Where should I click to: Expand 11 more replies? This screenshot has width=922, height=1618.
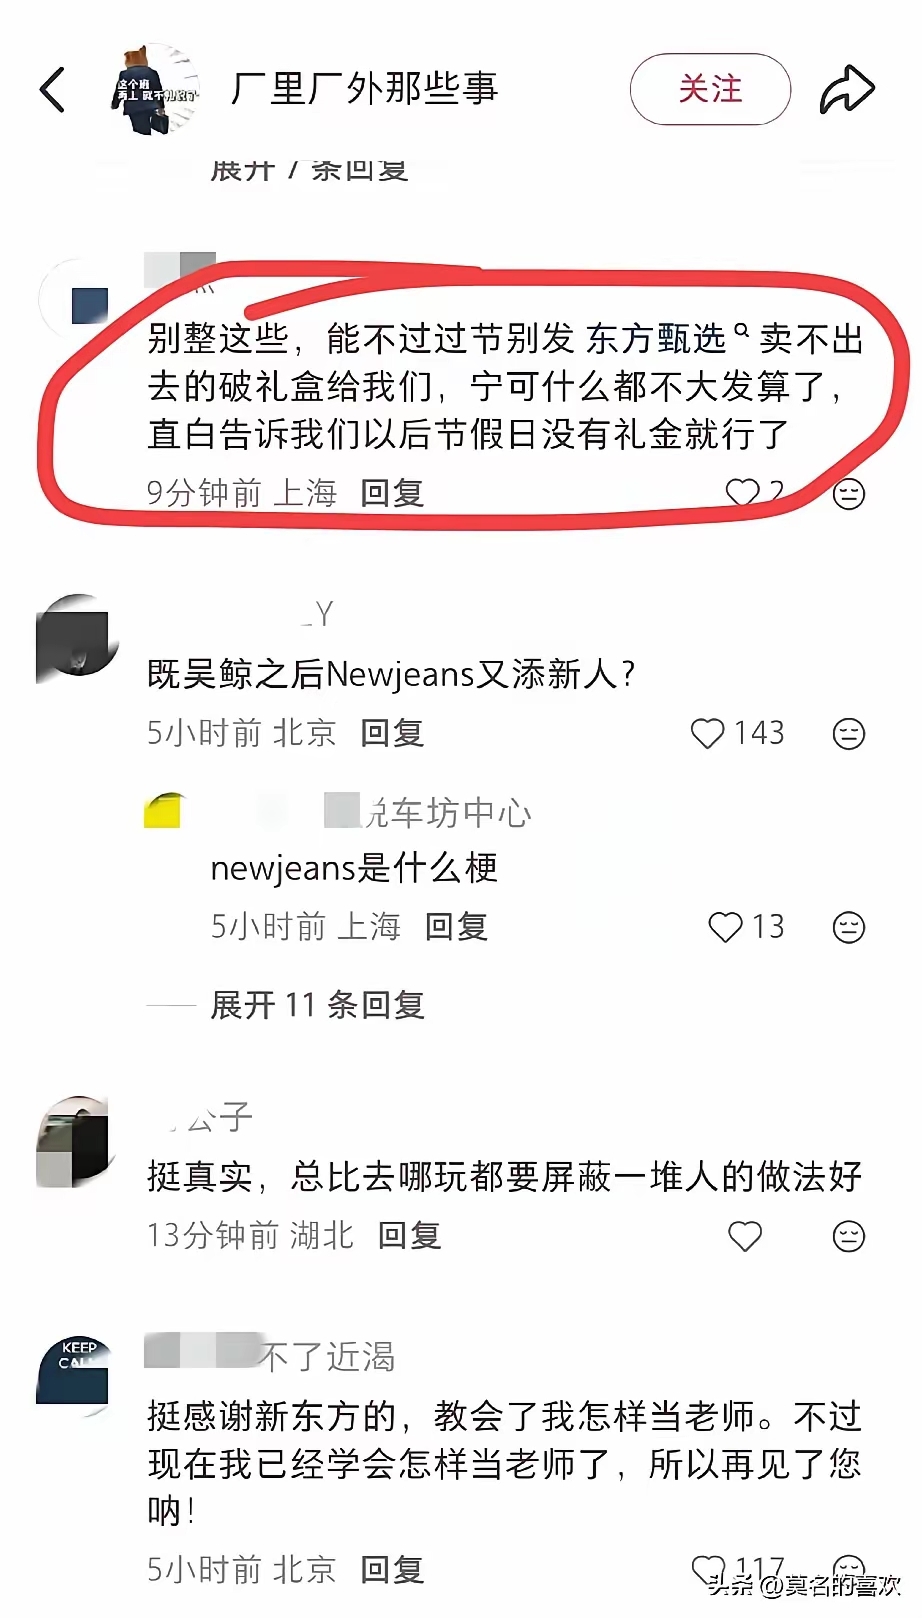318,1004
